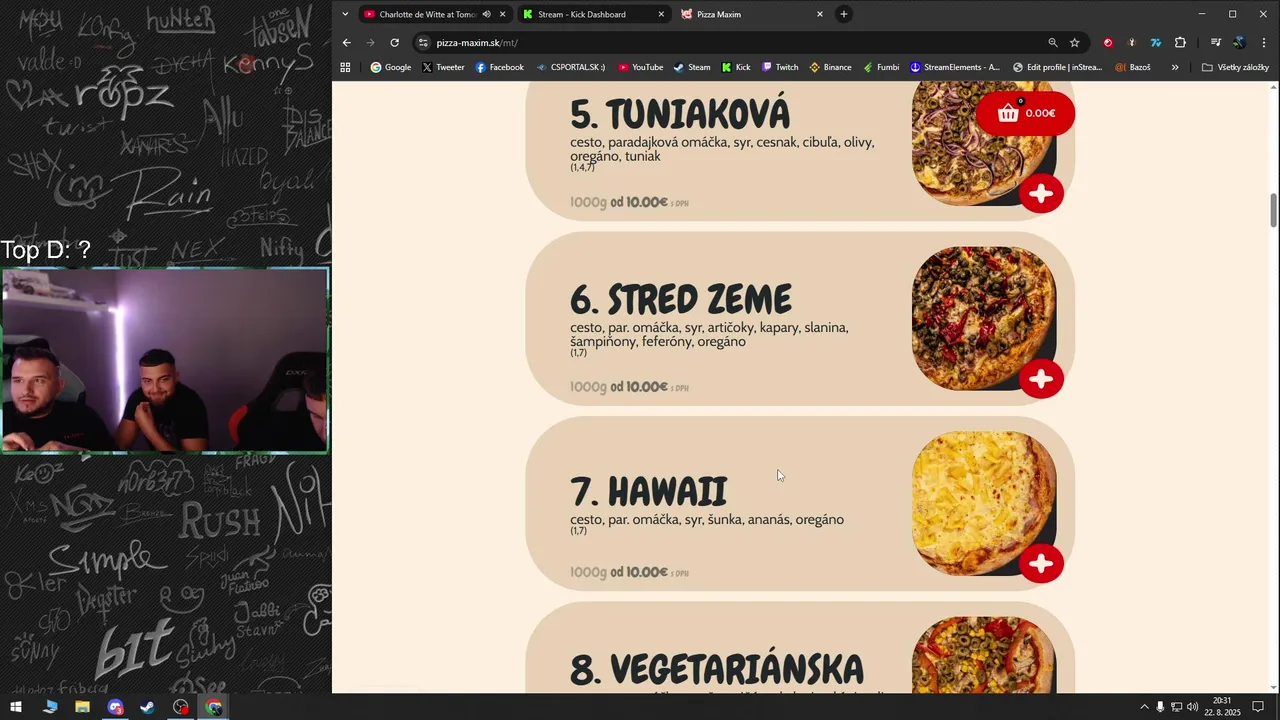
Task: Open the Kick bookmark
Action: point(736,67)
